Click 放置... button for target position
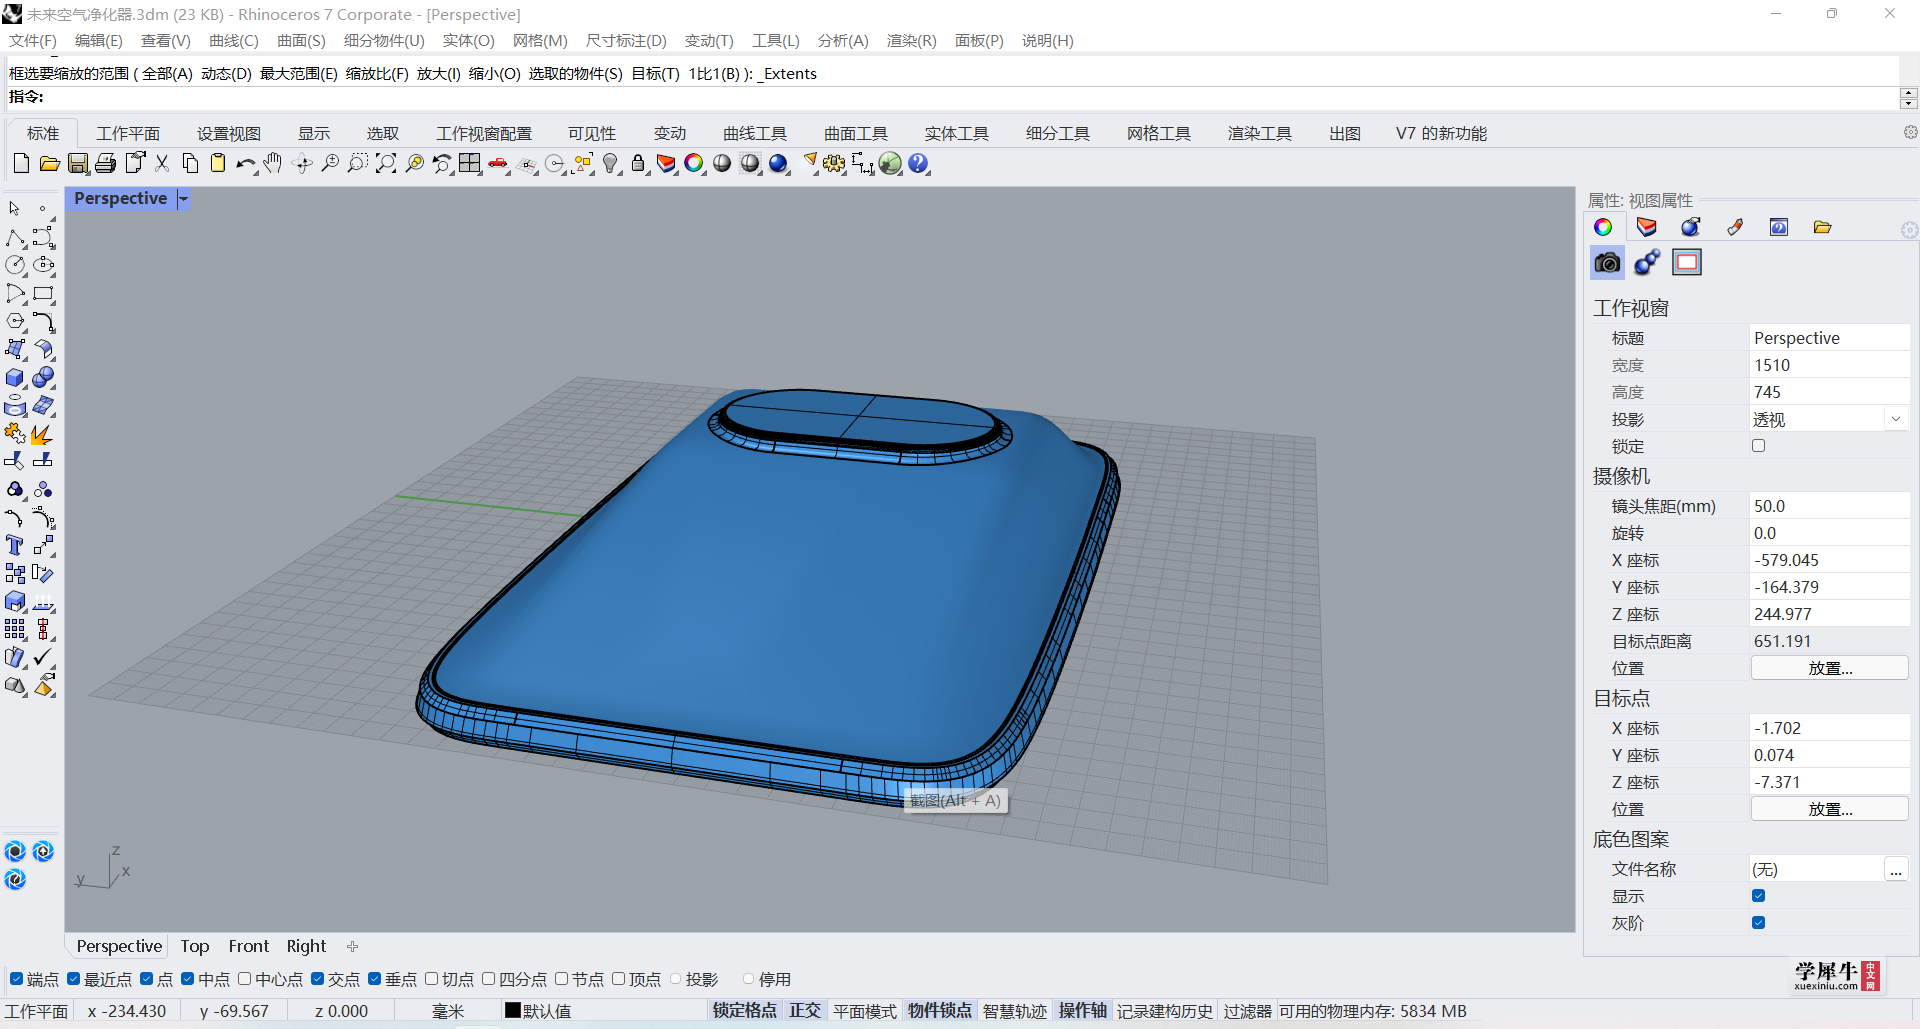Image resolution: width=1920 pixels, height=1029 pixels. pyautogui.click(x=1829, y=809)
